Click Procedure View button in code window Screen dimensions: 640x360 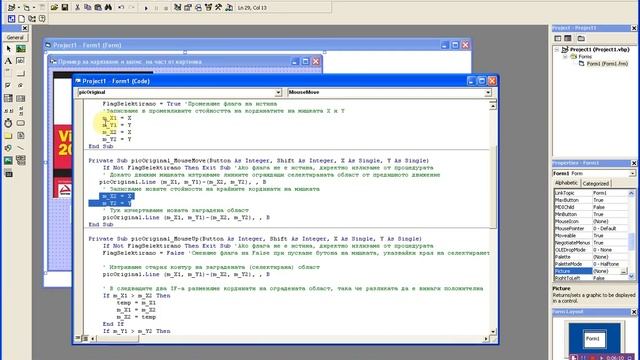pos(78,338)
